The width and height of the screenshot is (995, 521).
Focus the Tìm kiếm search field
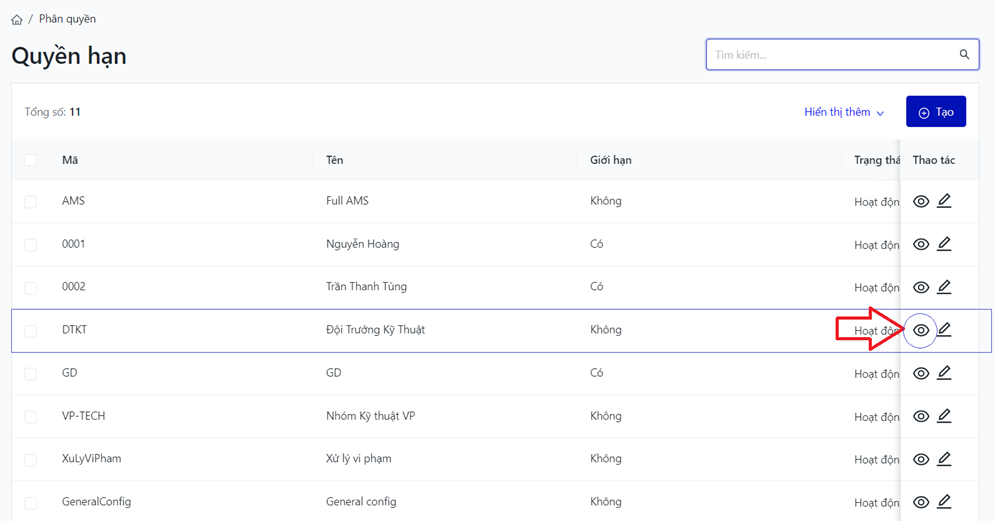[830, 55]
